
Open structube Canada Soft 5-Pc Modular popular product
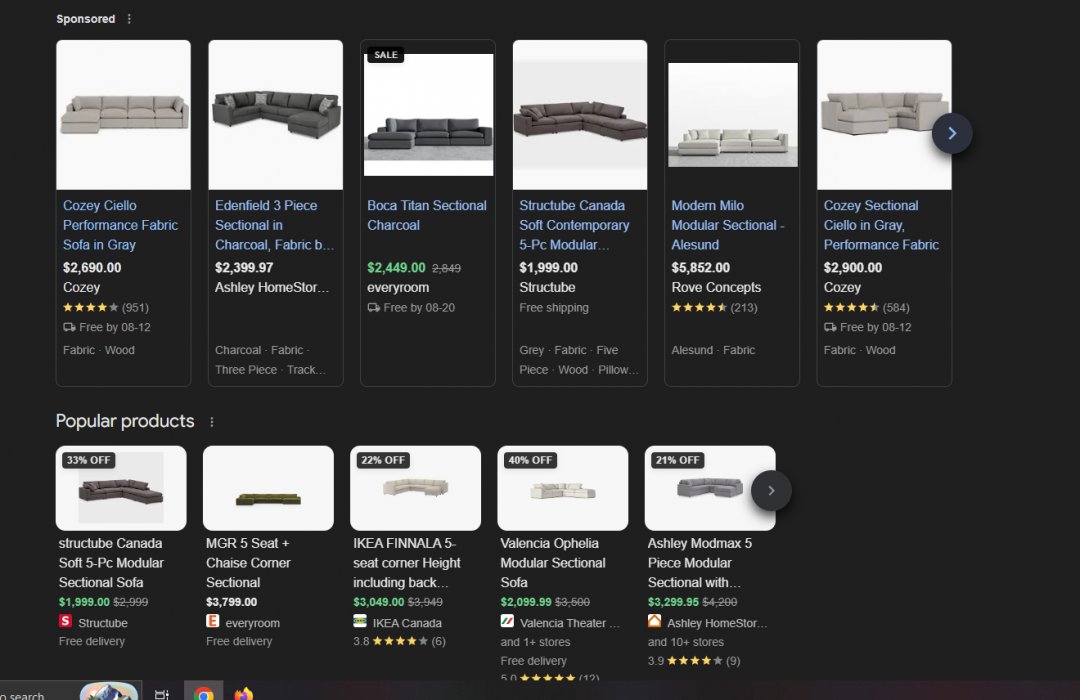(x=111, y=563)
